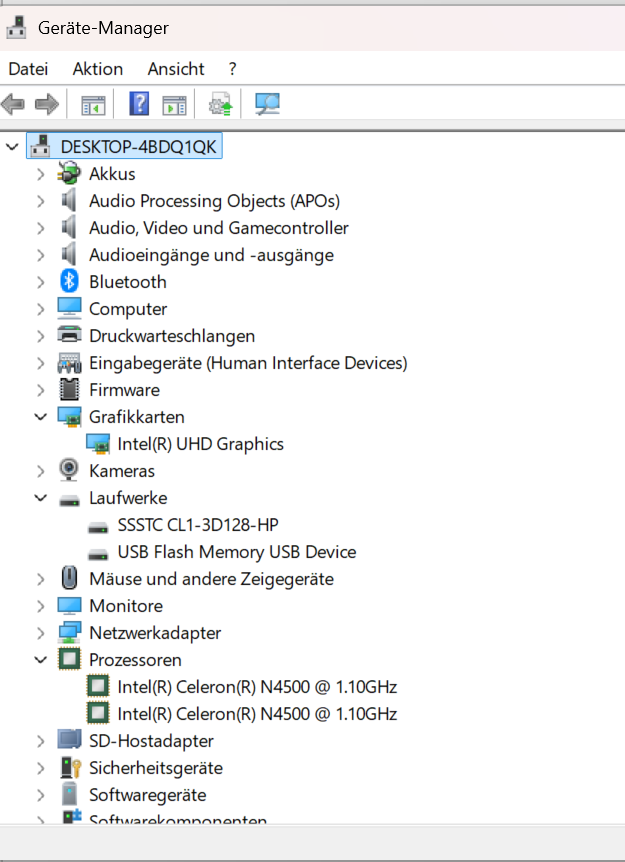Click the Forward arrow toolbar icon
625x862 pixels.
pyautogui.click(x=47, y=103)
